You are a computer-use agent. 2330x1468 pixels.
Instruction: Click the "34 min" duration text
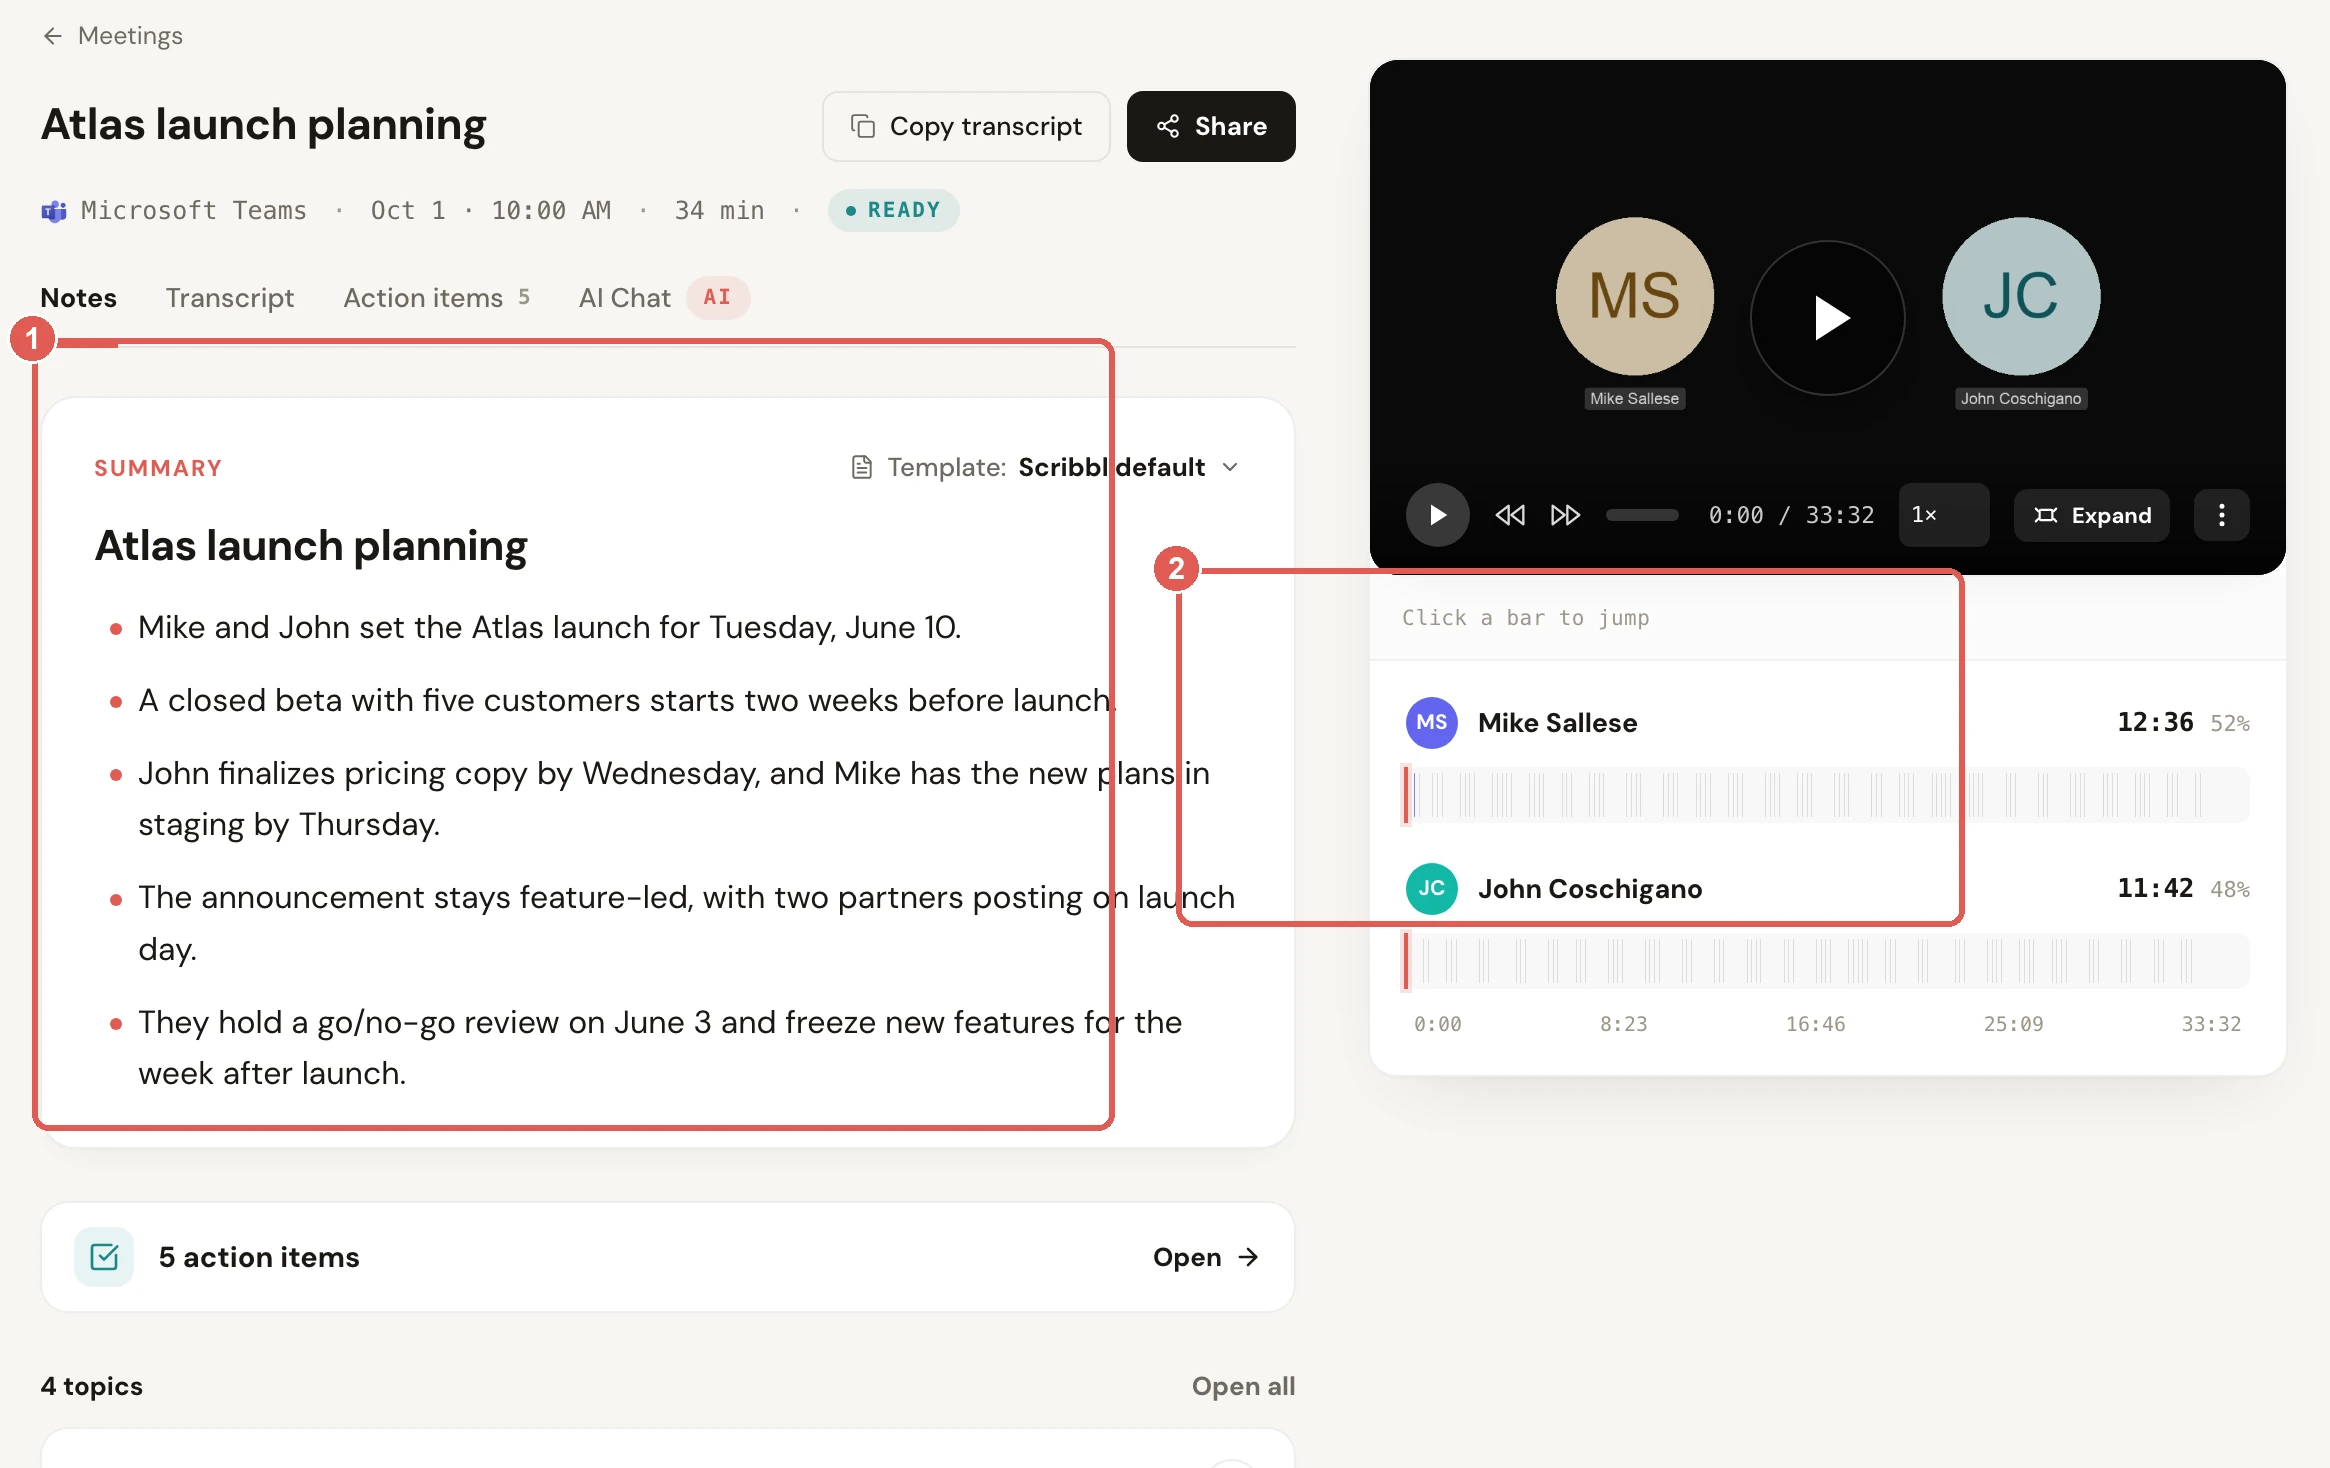[x=719, y=210]
